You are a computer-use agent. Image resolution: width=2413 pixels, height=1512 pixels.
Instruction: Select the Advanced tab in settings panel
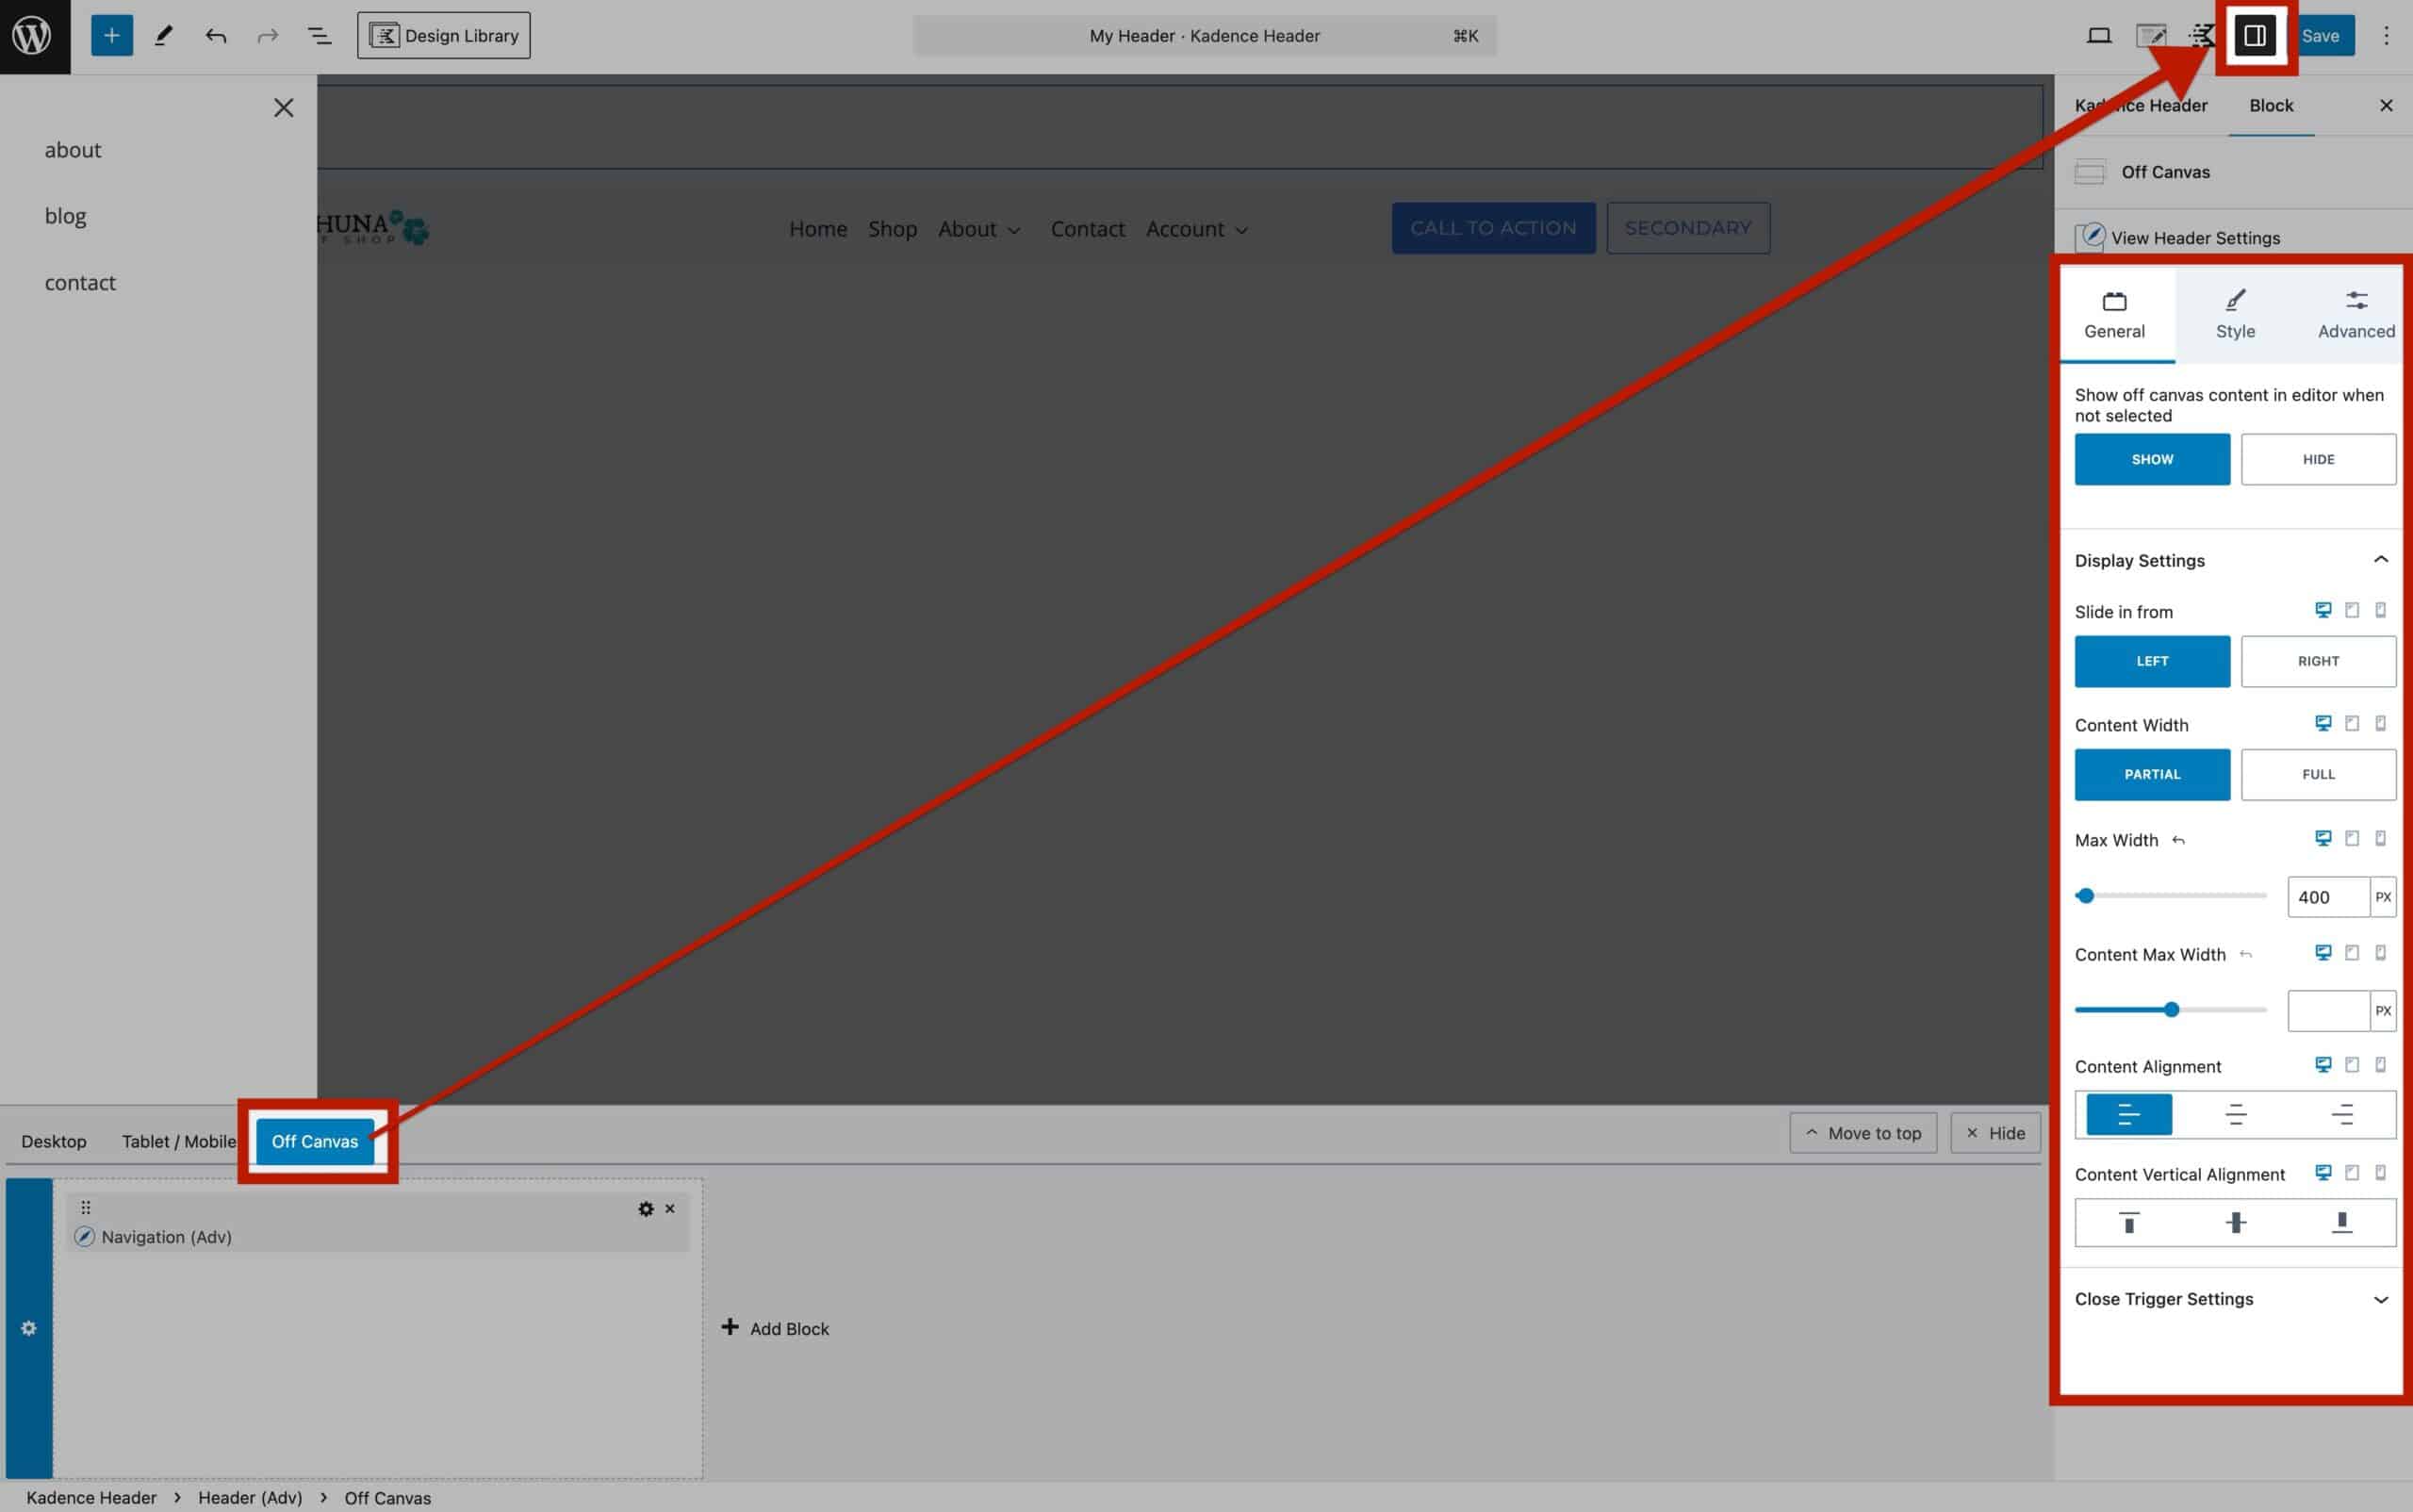2356,314
